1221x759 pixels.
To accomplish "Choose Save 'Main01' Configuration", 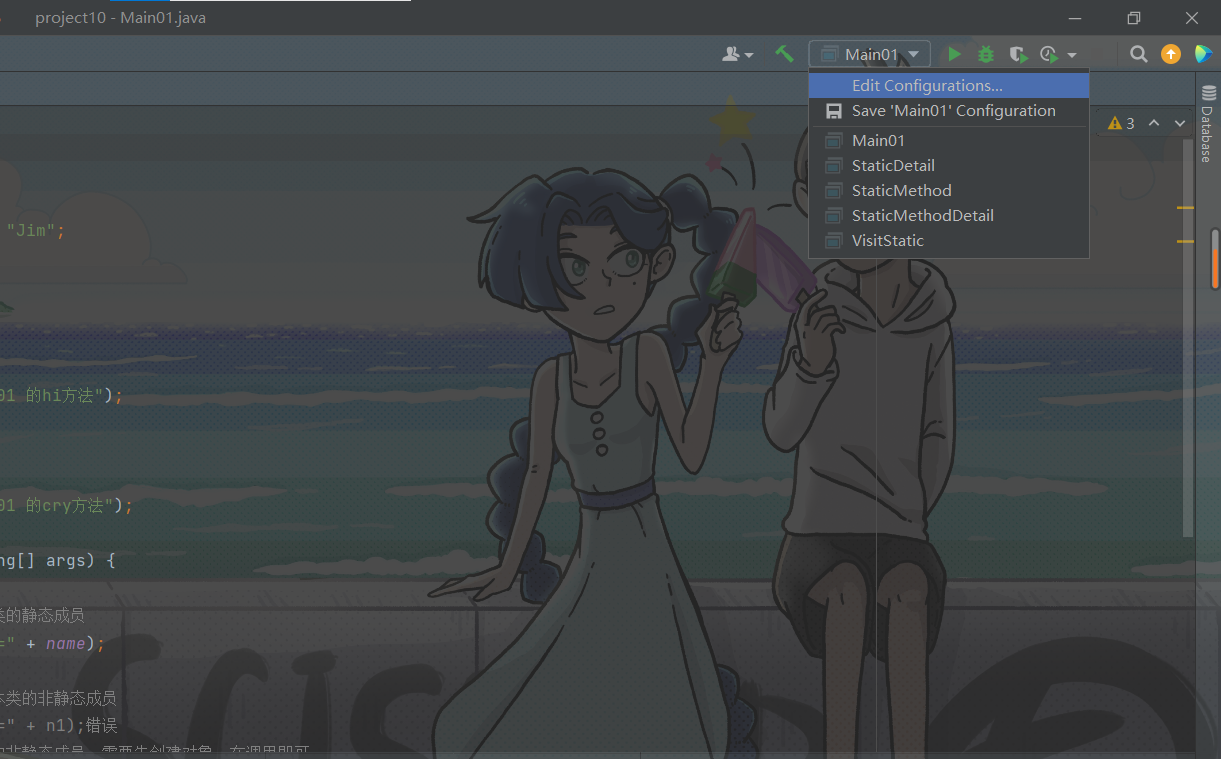I will pyautogui.click(x=948, y=110).
